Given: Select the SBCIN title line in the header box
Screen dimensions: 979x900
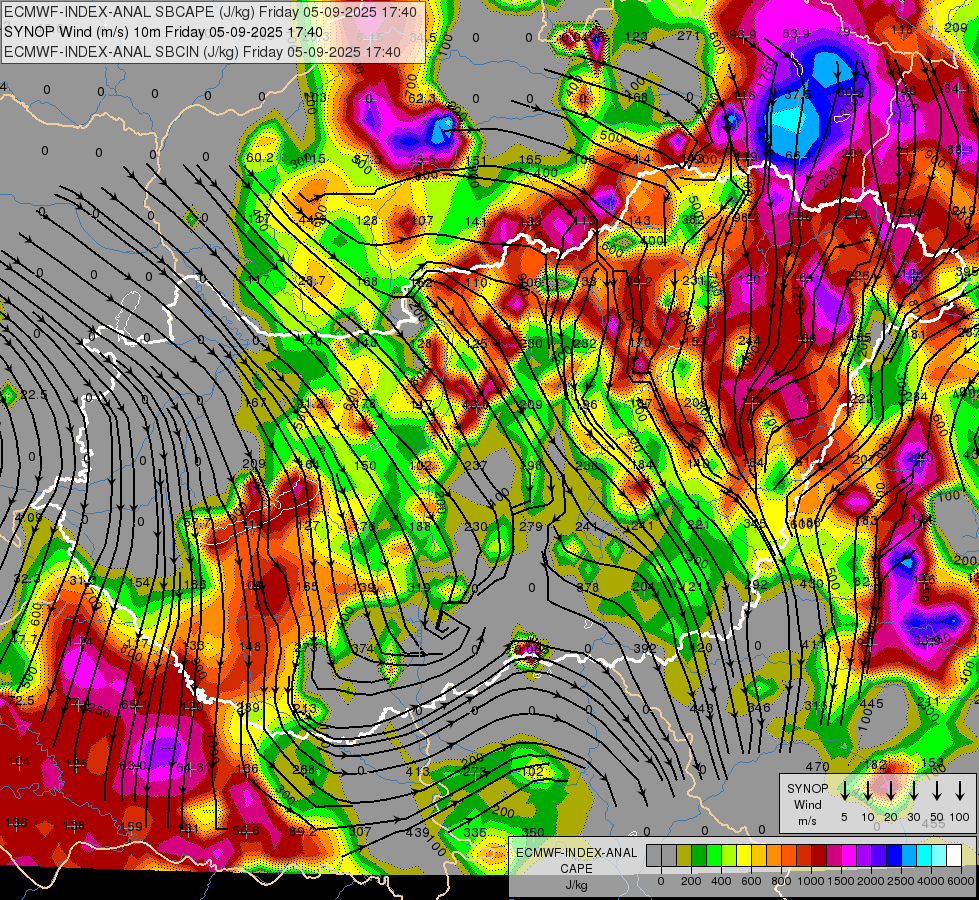Looking at the screenshot, I should tap(202, 52).
